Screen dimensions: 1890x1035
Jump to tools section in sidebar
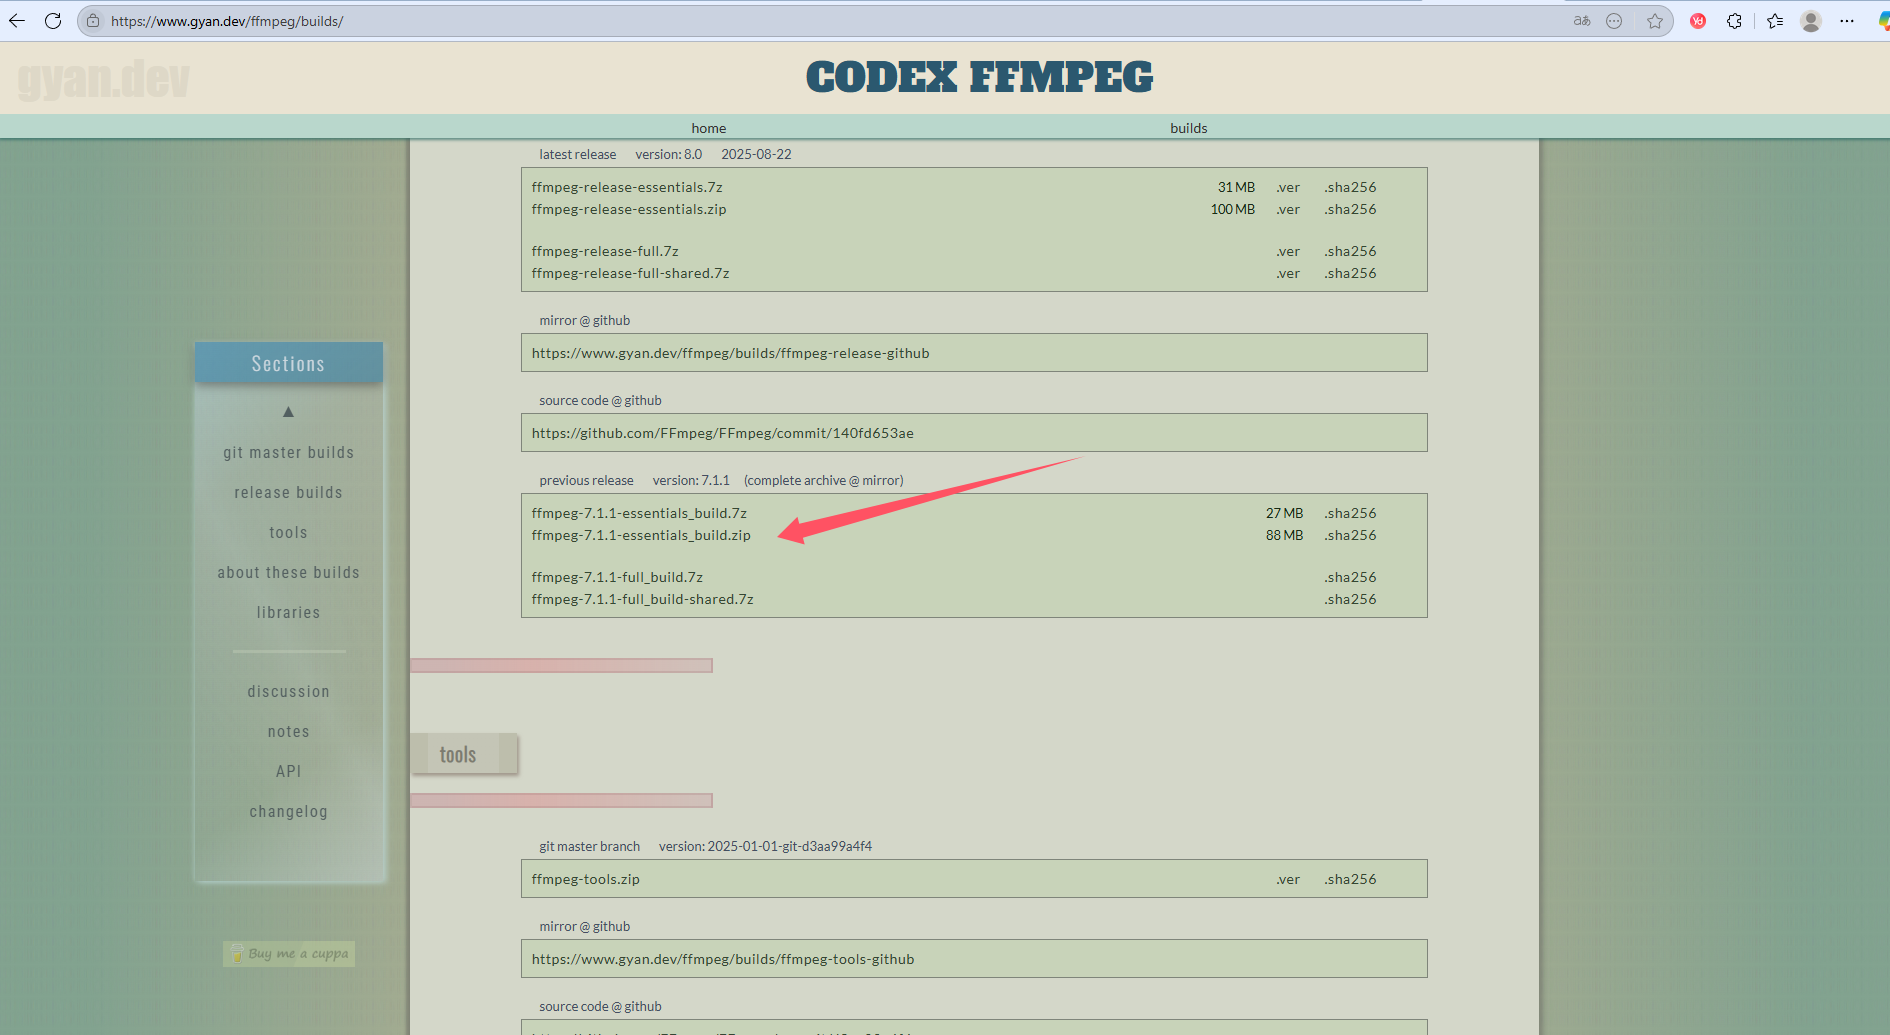click(x=289, y=533)
